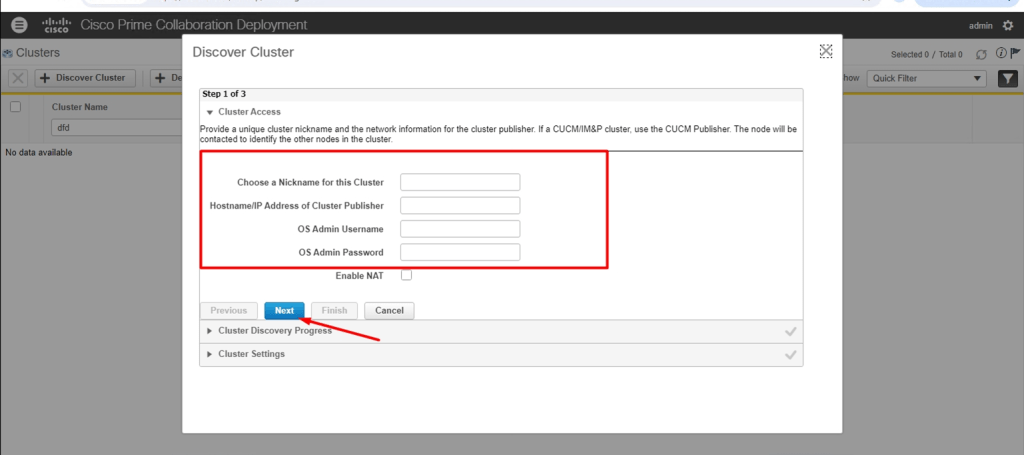Tick the select-all clusters checkbox
Screen dimensions: 1024x455
[x=15, y=107]
